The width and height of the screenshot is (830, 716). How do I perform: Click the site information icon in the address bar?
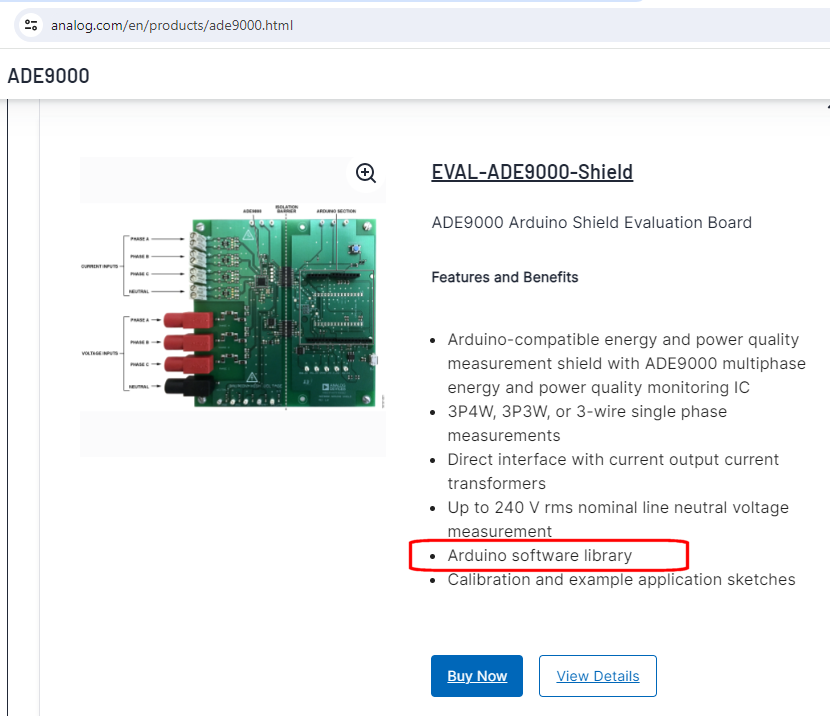coord(30,25)
